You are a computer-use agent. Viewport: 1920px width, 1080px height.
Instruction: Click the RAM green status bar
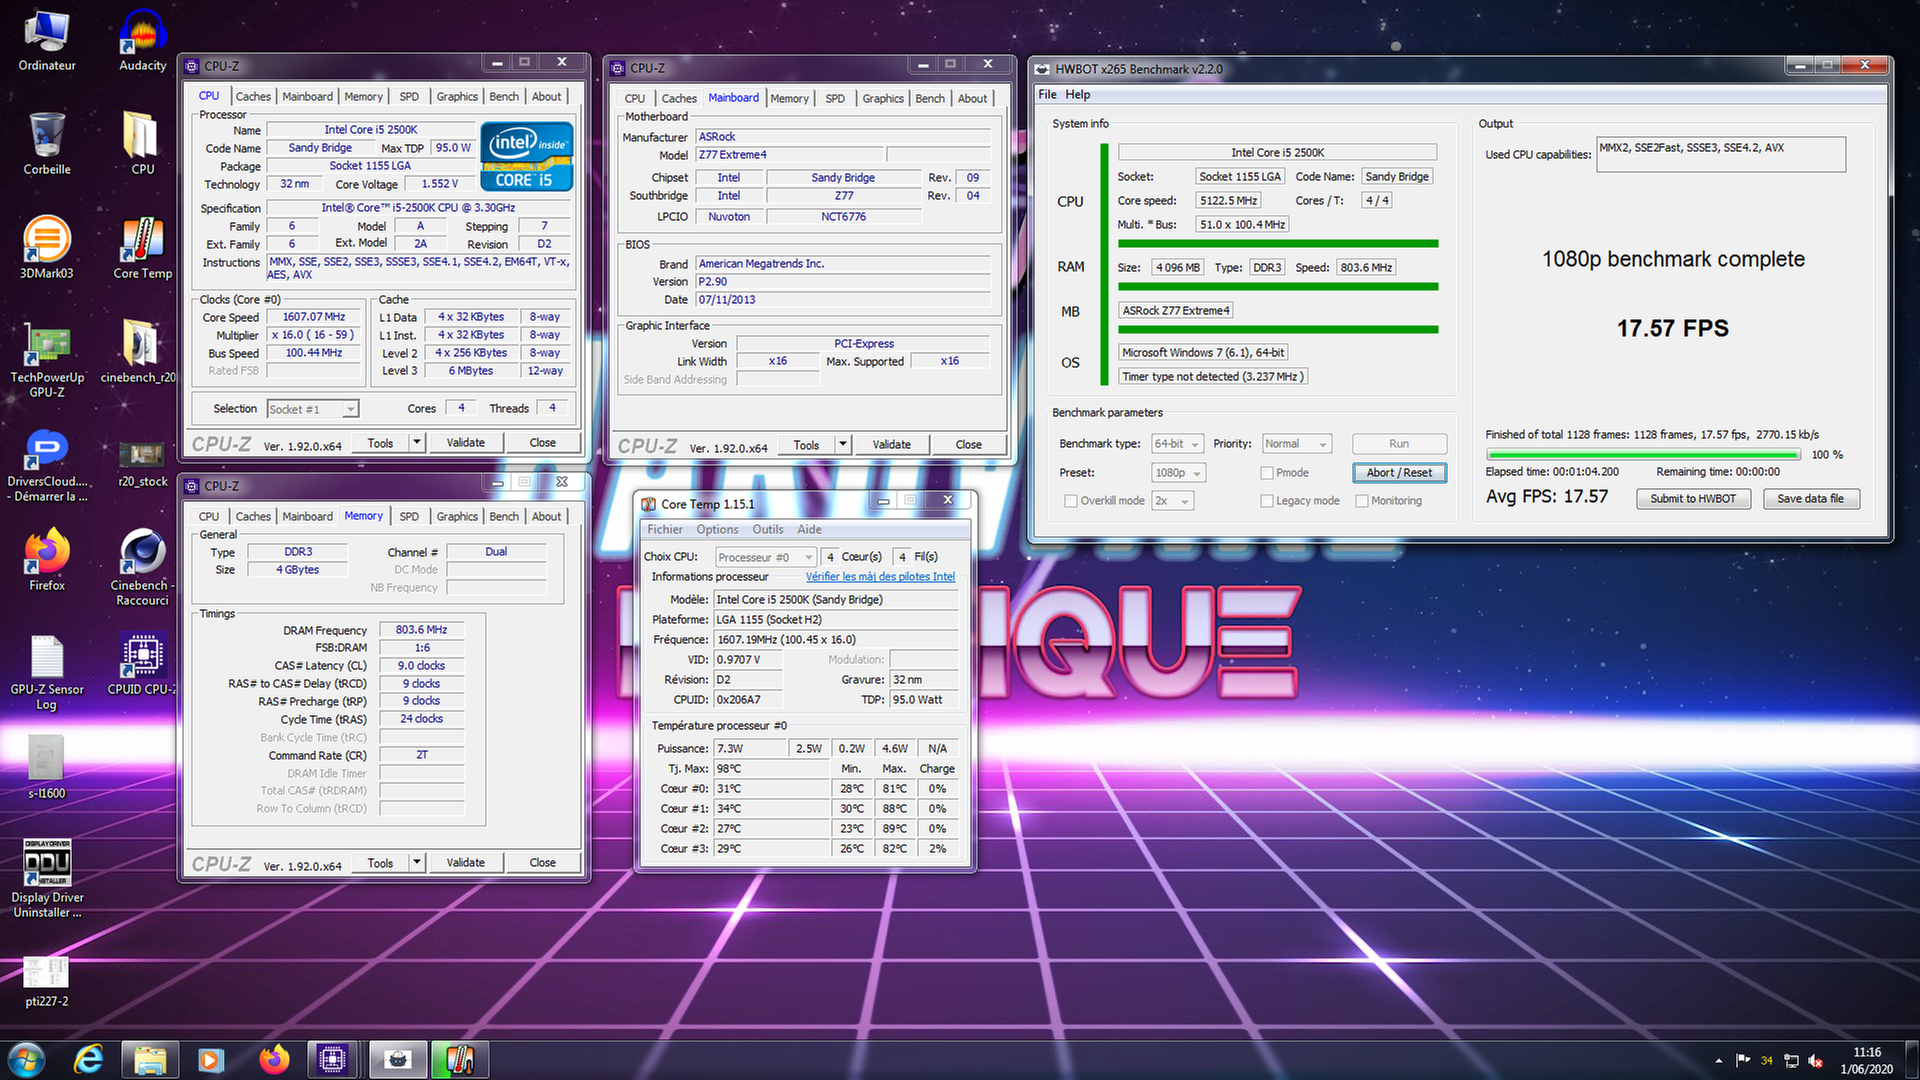click(1278, 287)
